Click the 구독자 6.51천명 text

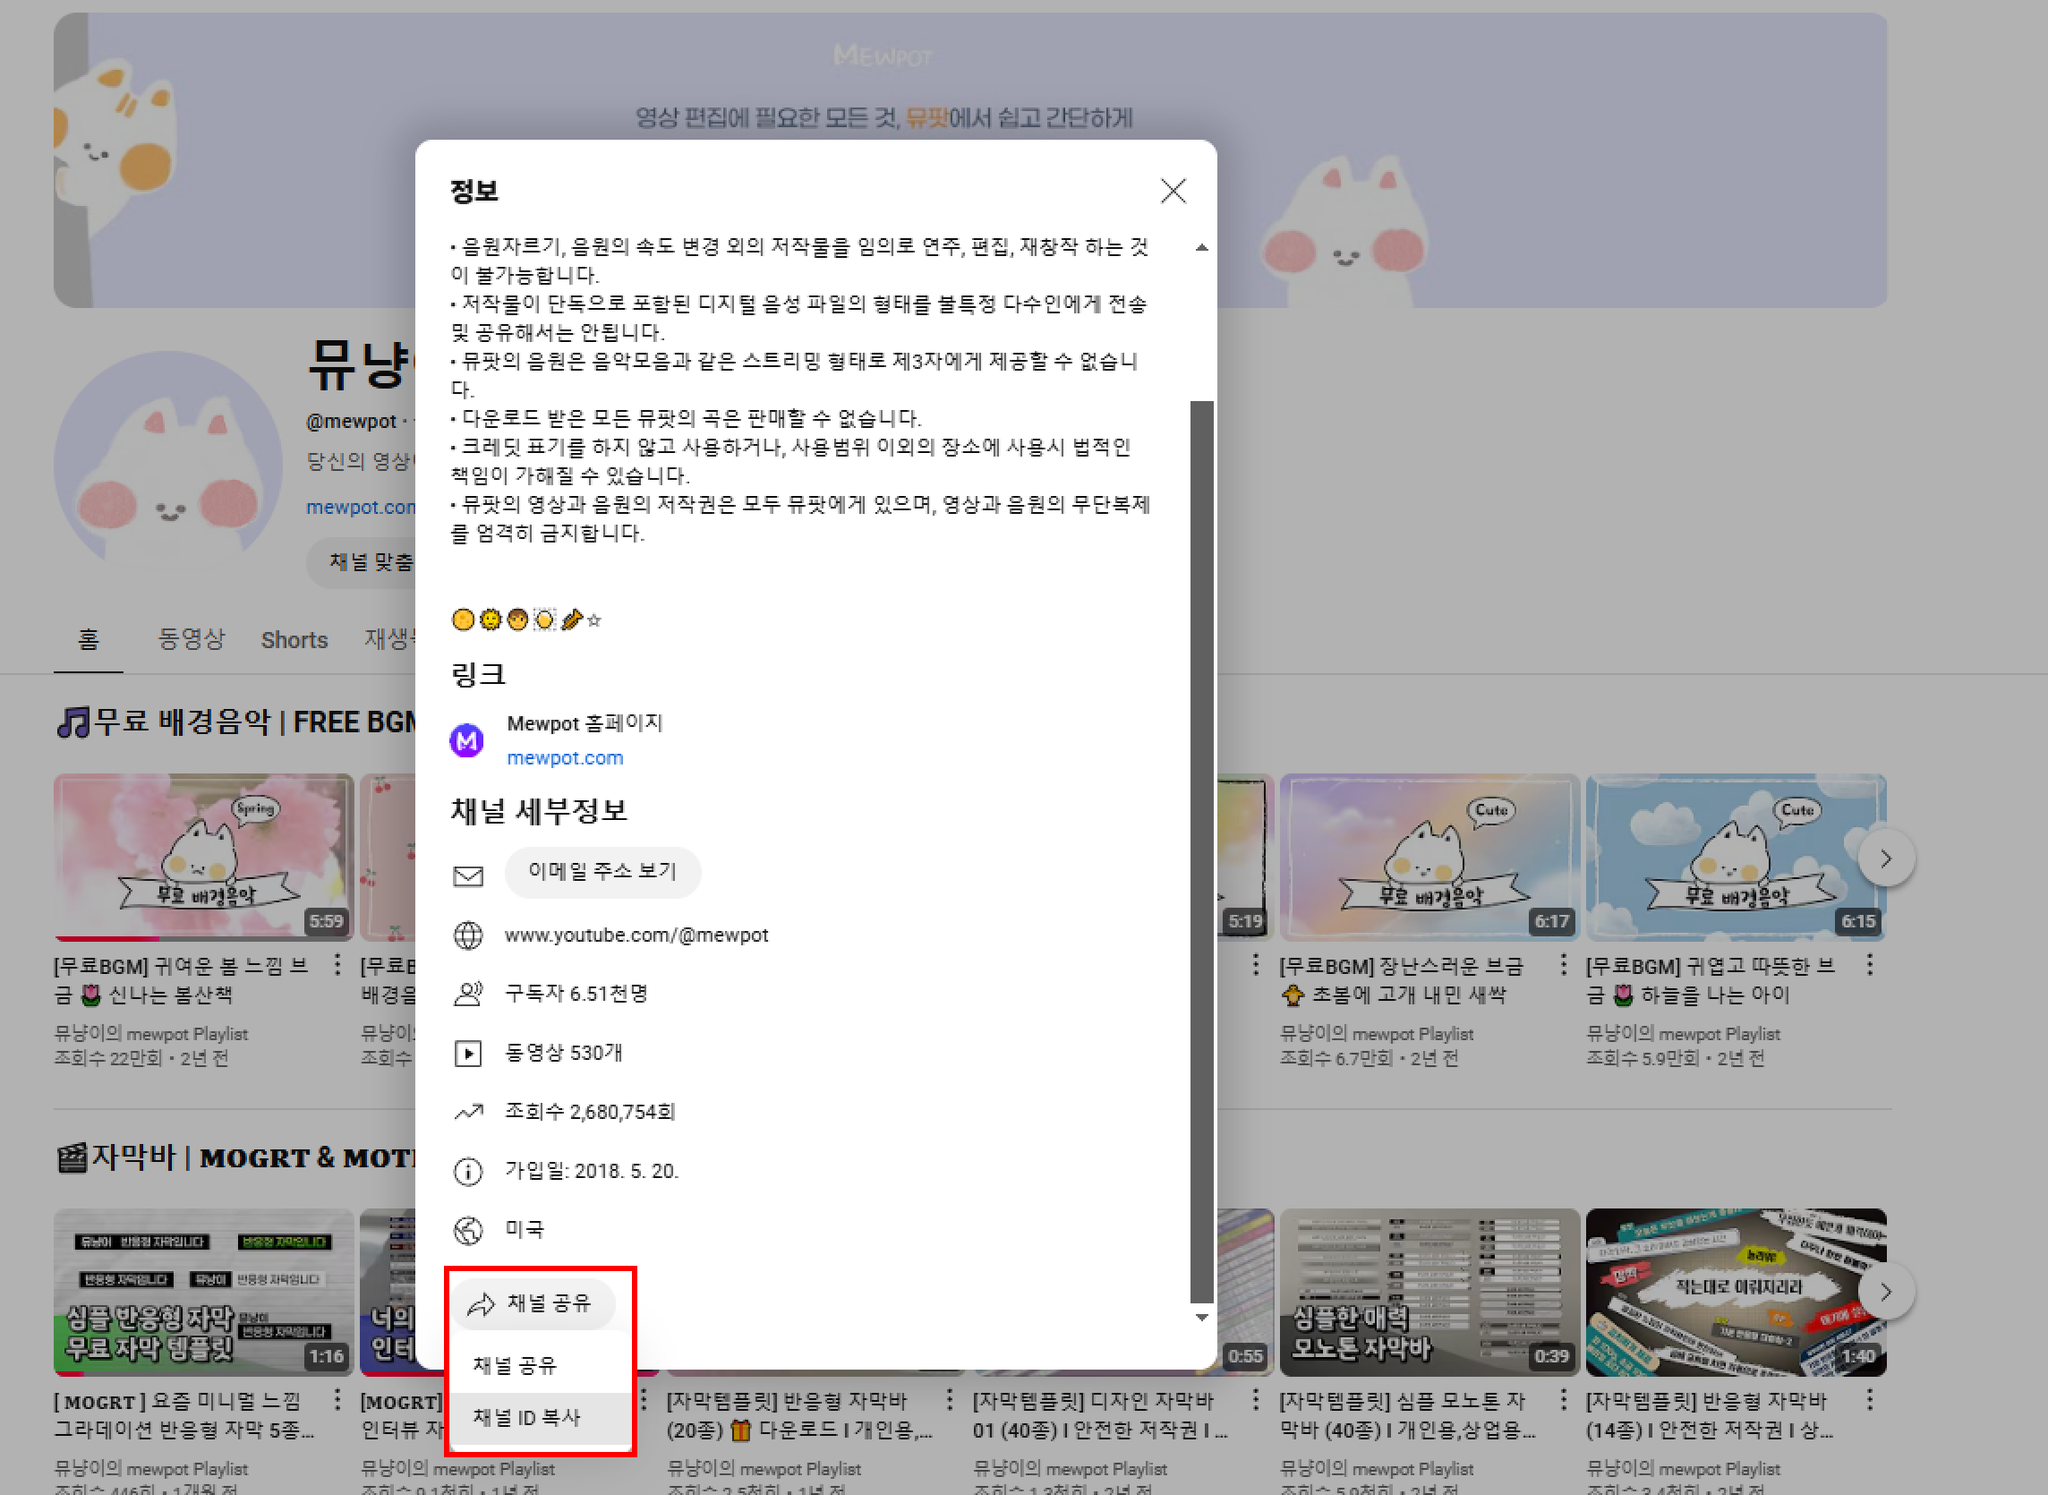click(576, 994)
